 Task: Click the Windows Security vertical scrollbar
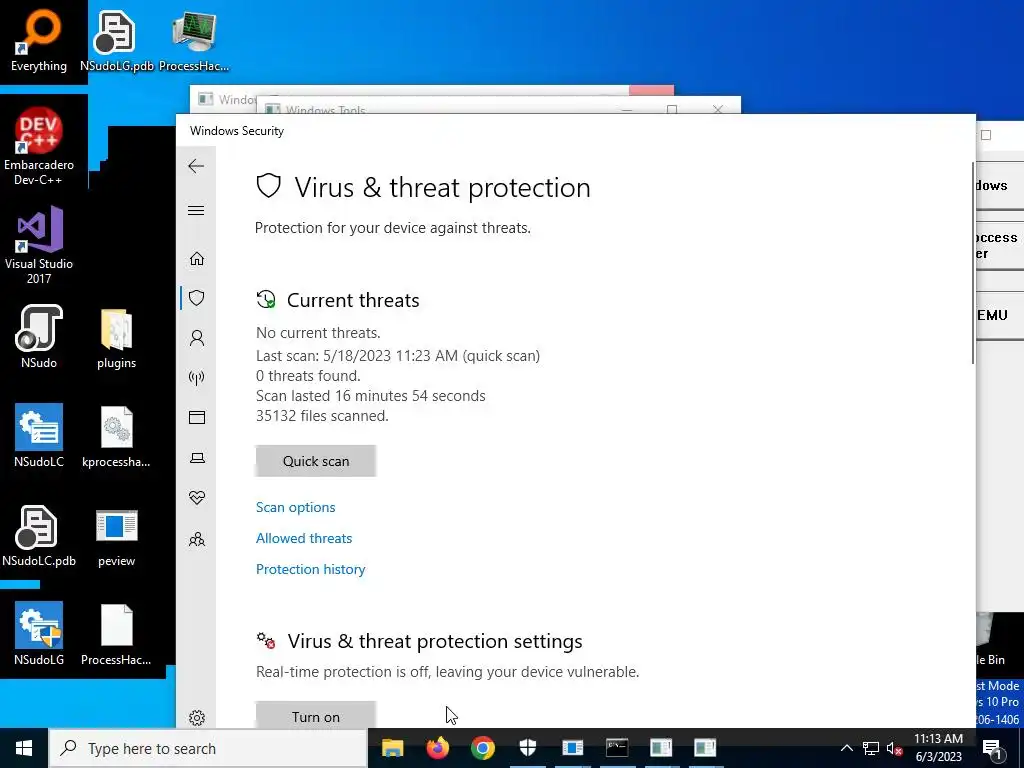pos(973,261)
